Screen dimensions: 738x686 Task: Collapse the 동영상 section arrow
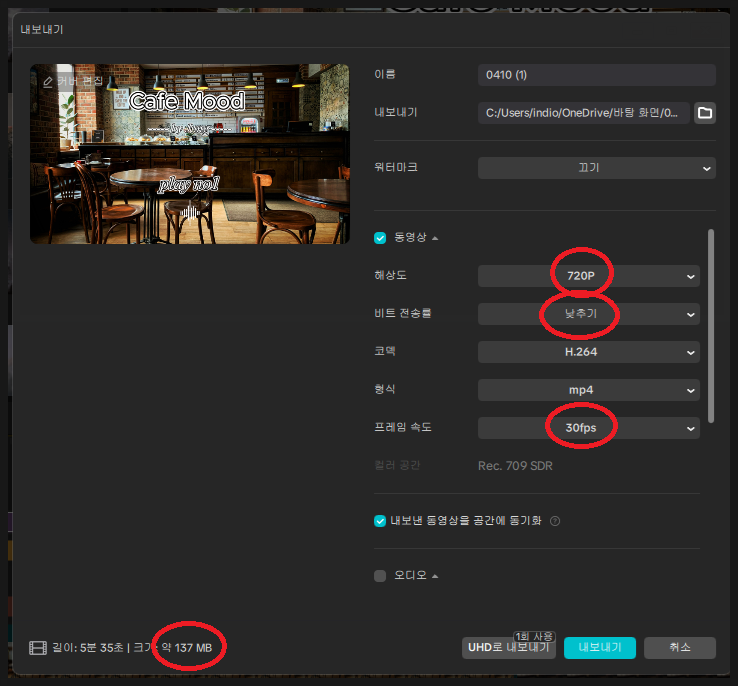pos(435,238)
